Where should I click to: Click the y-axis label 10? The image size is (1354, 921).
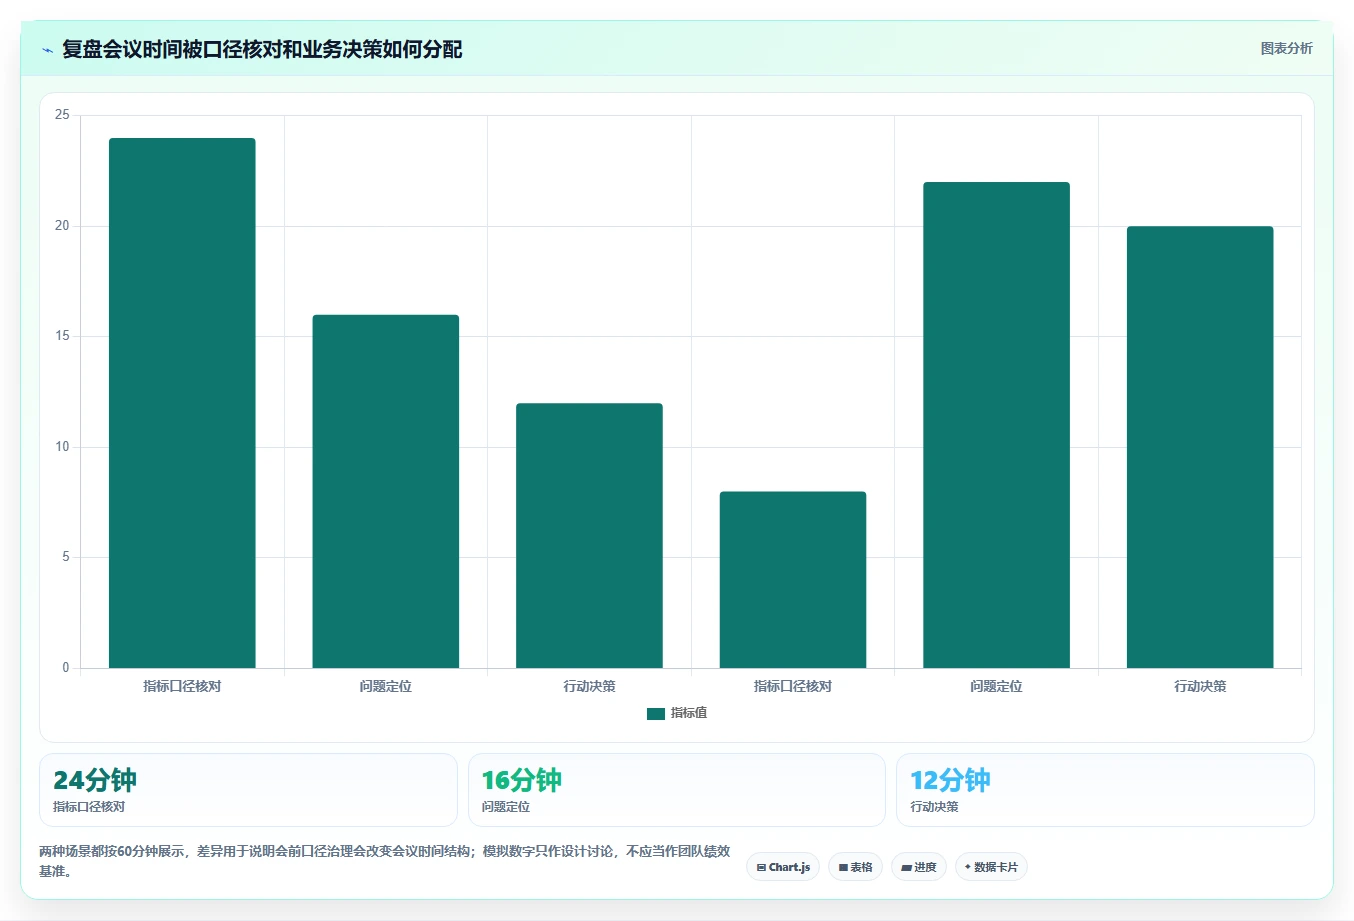click(x=62, y=447)
